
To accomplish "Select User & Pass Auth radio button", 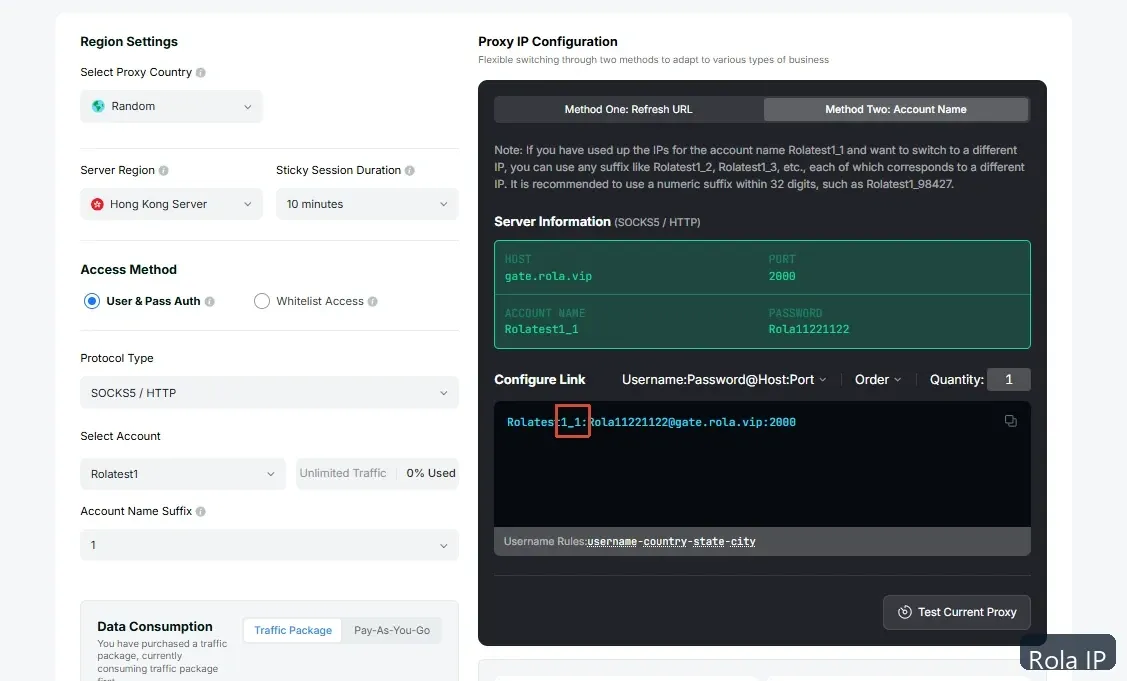I will 91,301.
